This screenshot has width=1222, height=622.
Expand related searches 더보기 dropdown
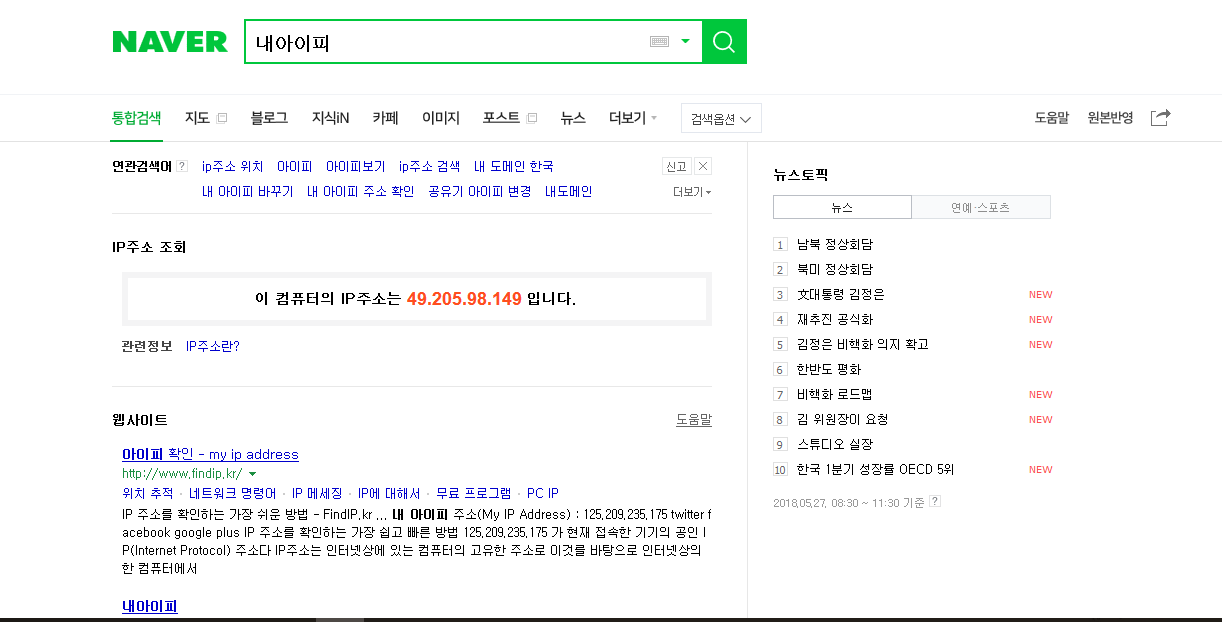692,192
